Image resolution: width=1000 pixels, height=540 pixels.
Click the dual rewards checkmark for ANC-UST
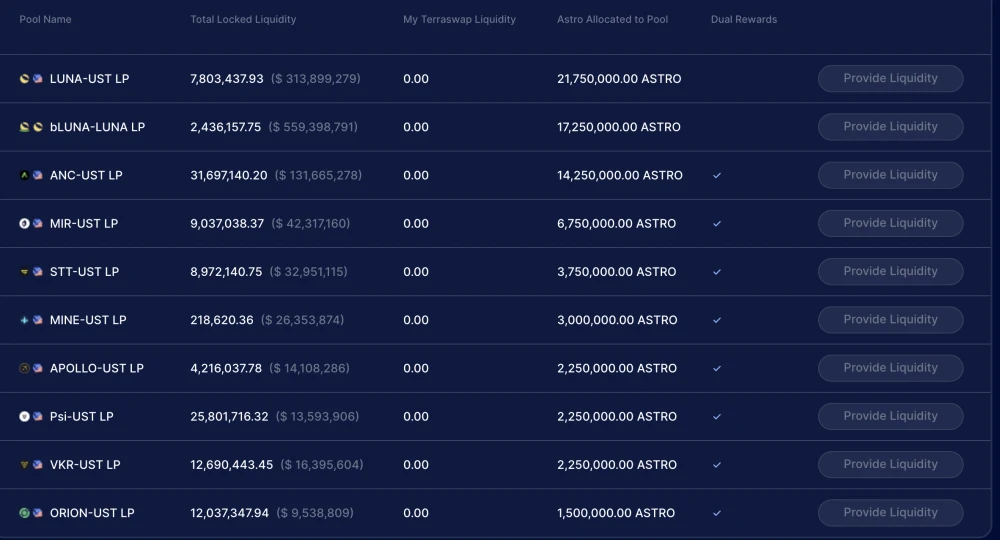717,175
